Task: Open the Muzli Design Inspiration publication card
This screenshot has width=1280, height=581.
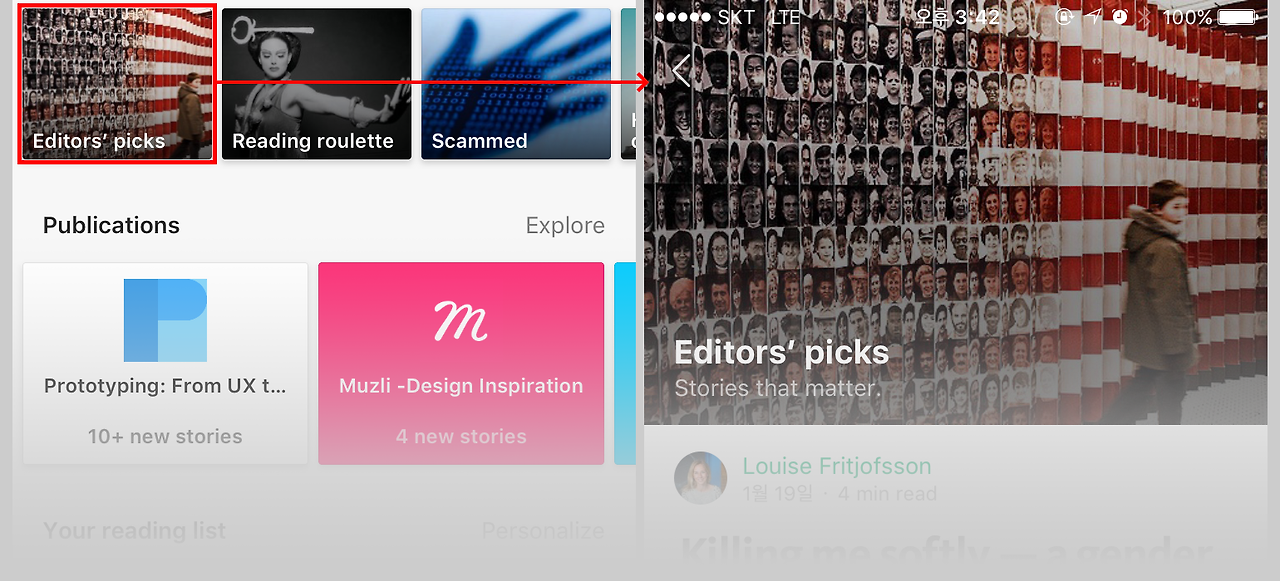Action: coord(461,363)
